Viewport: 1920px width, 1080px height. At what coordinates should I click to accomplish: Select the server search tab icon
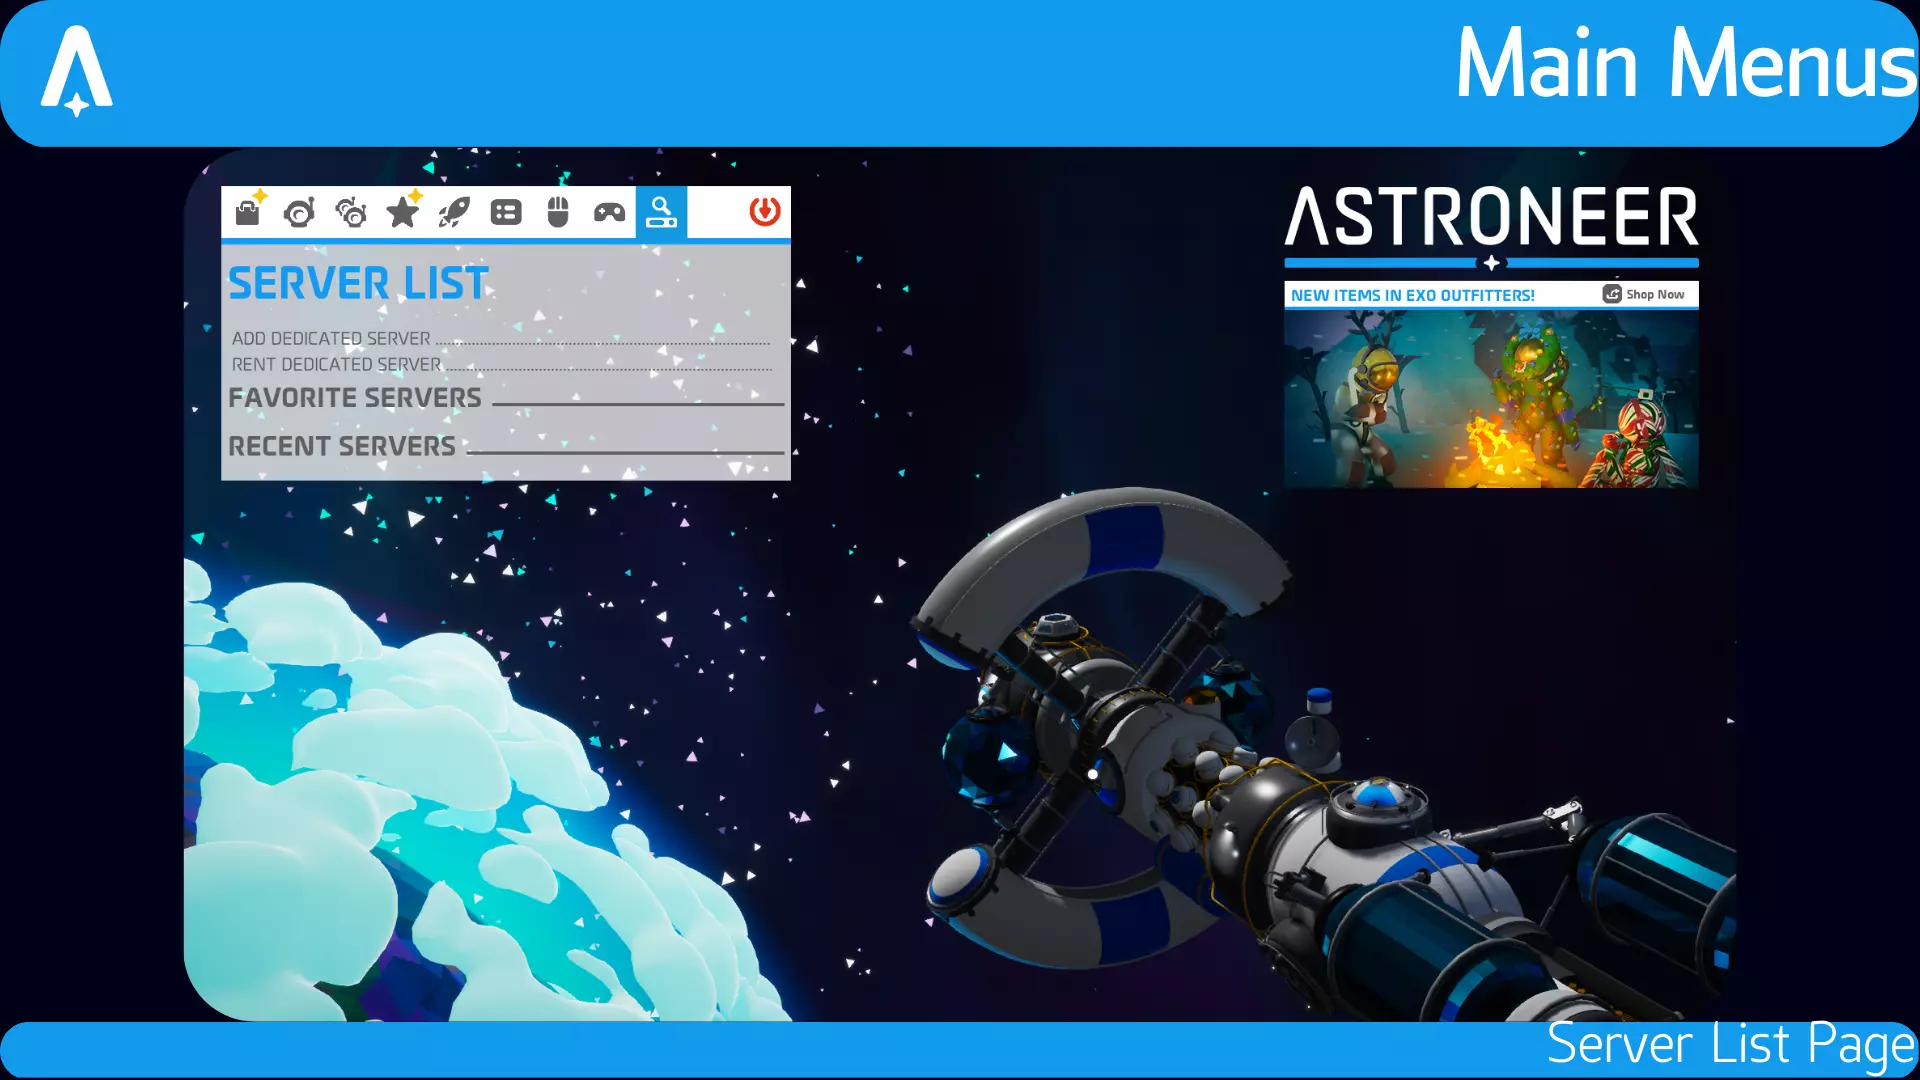click(x=661, y=212)
